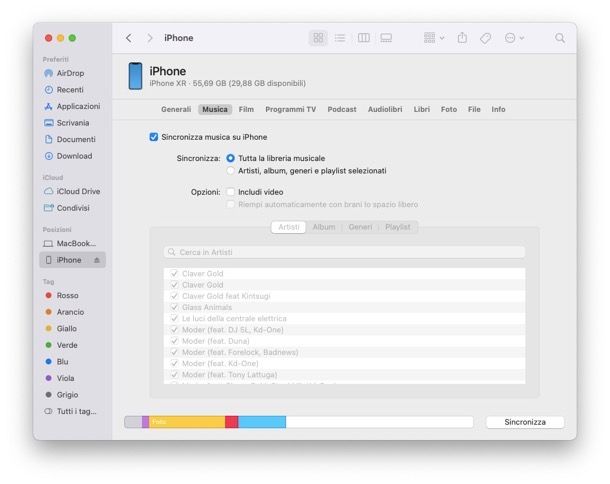
Task: Click the Share toolbar icon
Action: tap(462, 38)
